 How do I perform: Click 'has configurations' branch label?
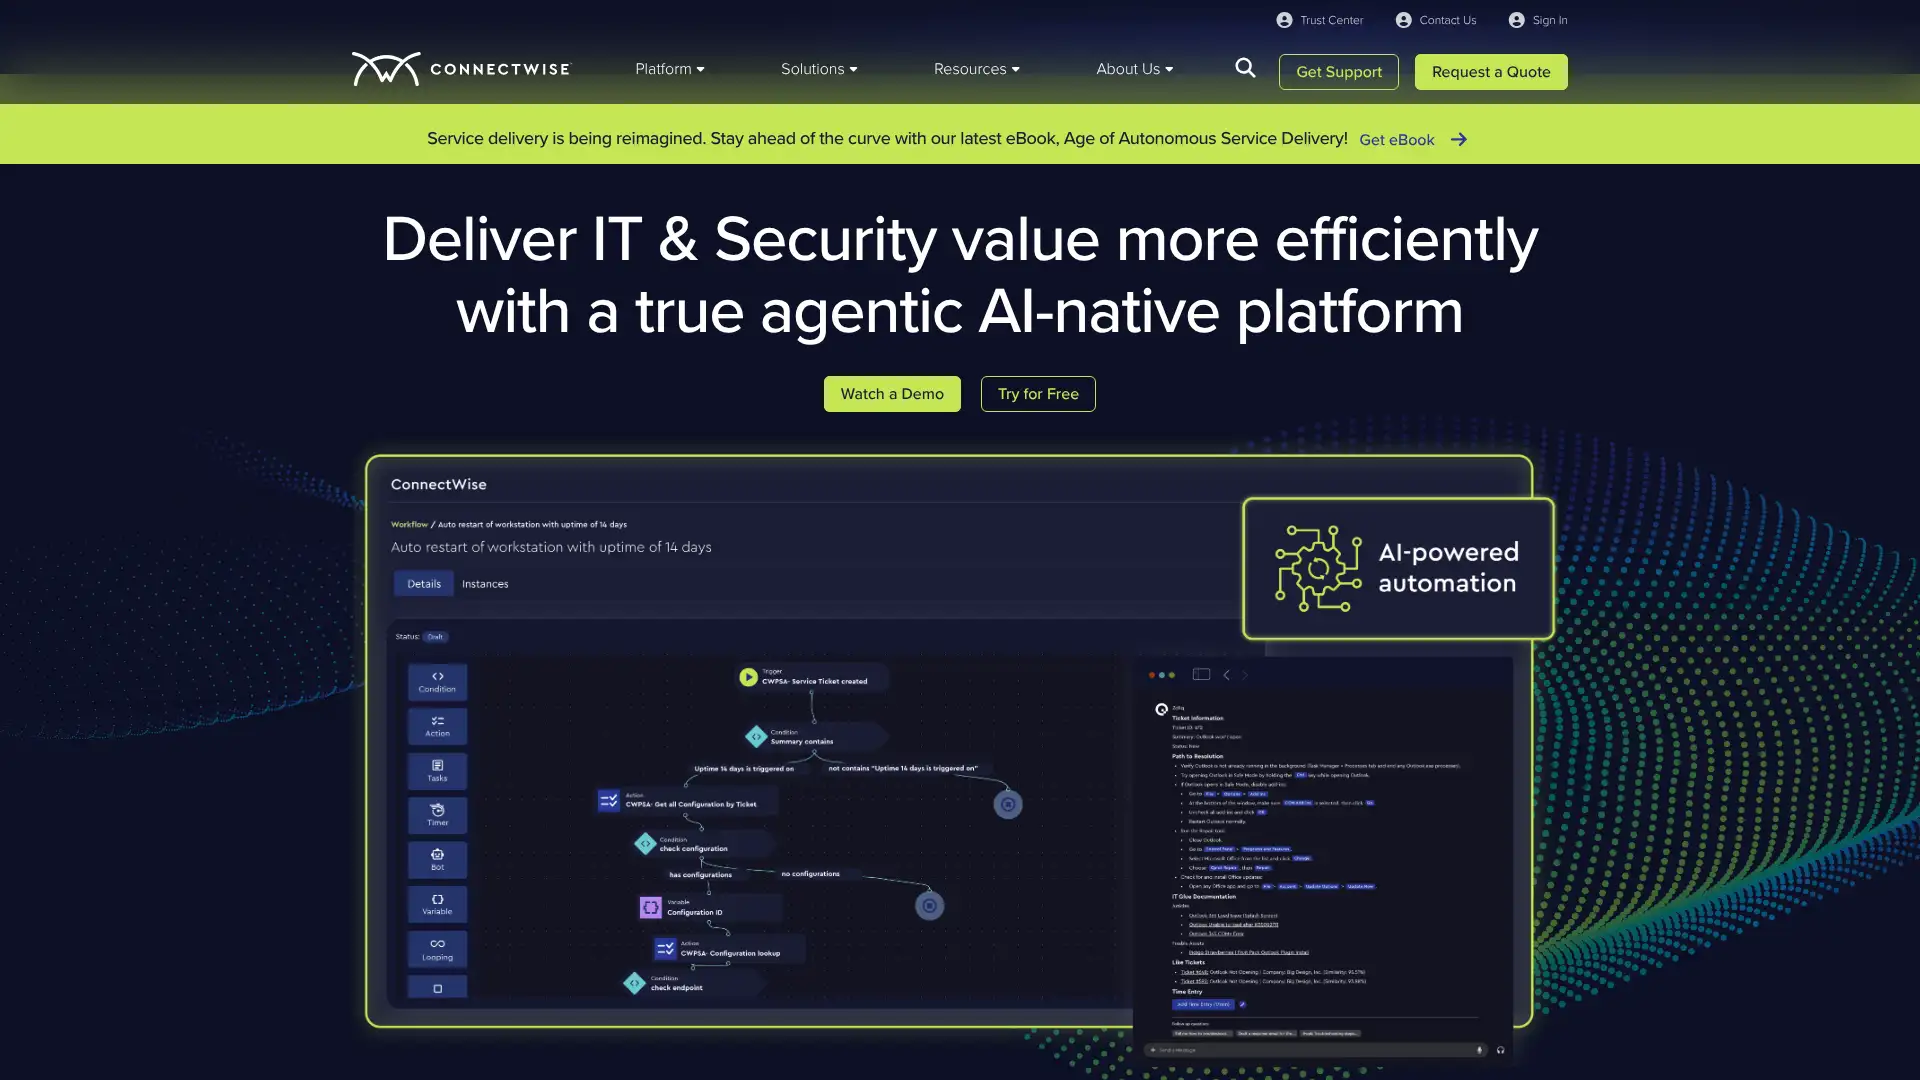point(700,875)
